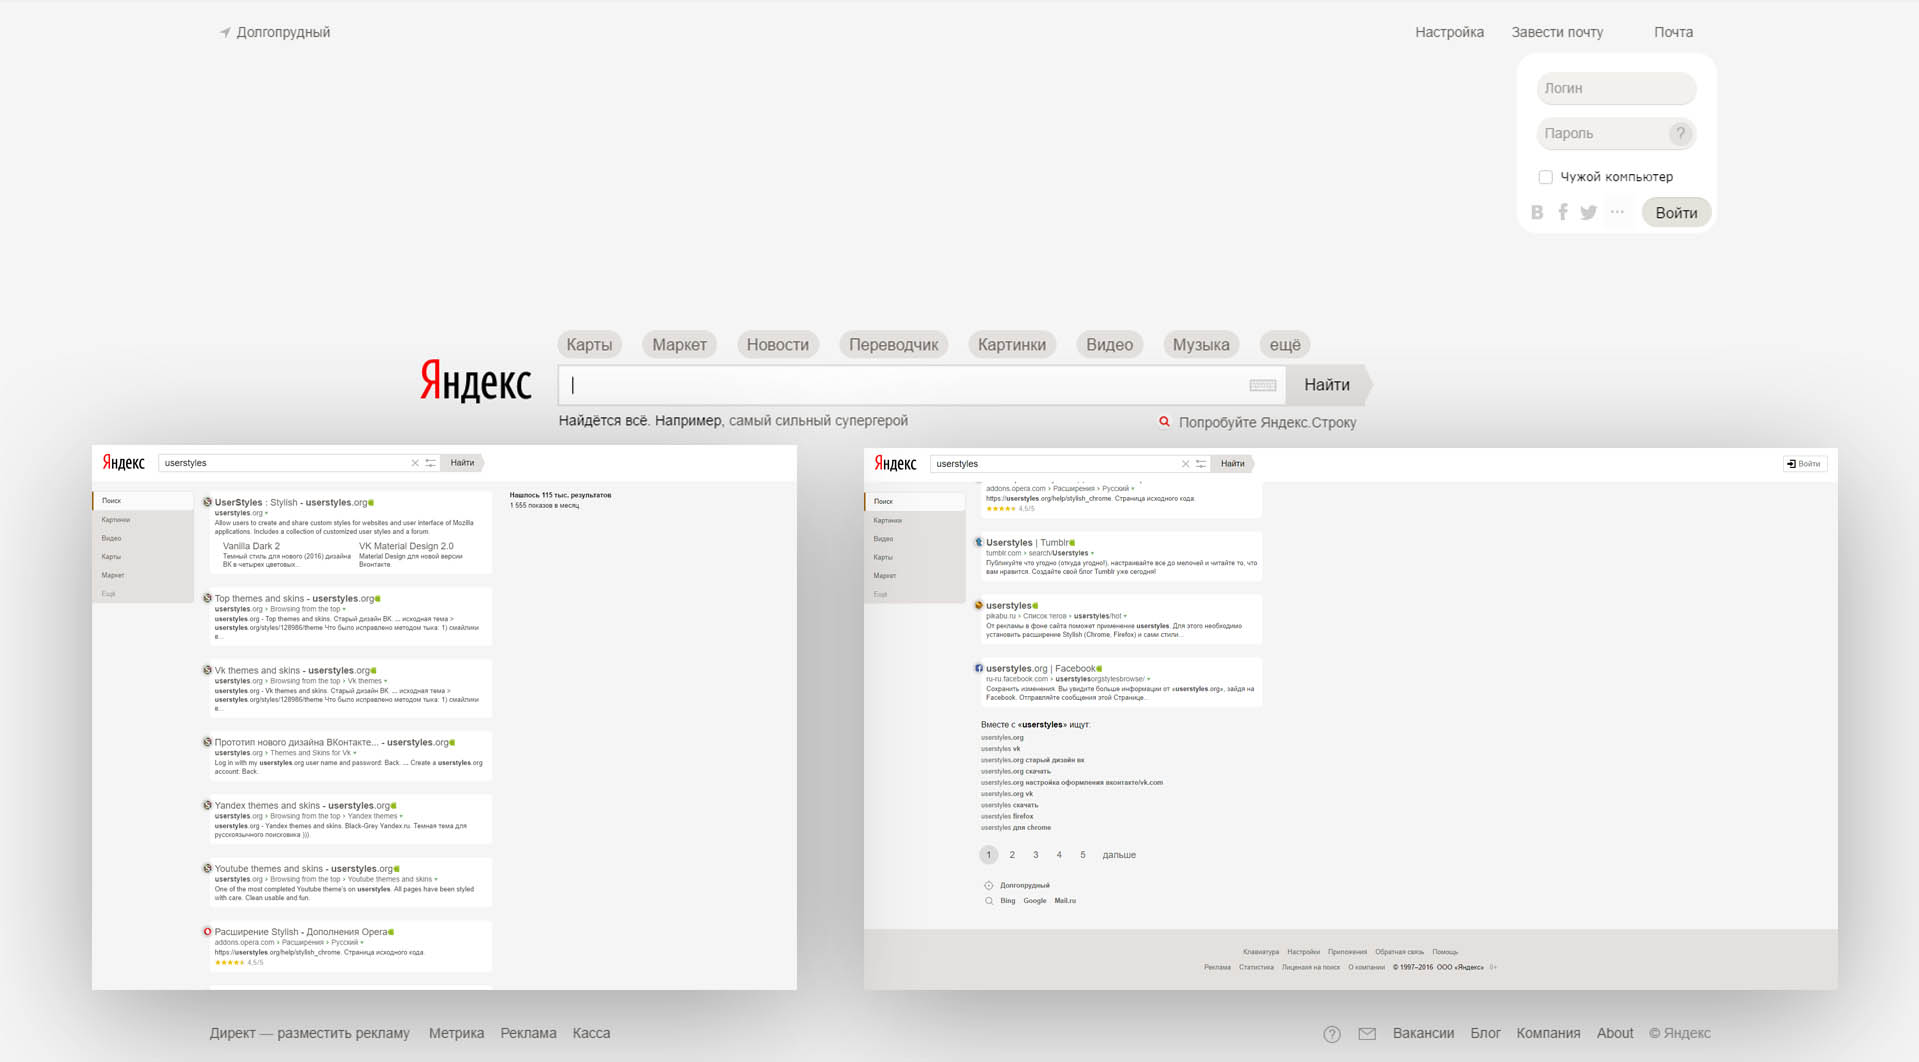Switch to Новости above the main search box
1919x1062 pixels.
(x=778, y=345)
